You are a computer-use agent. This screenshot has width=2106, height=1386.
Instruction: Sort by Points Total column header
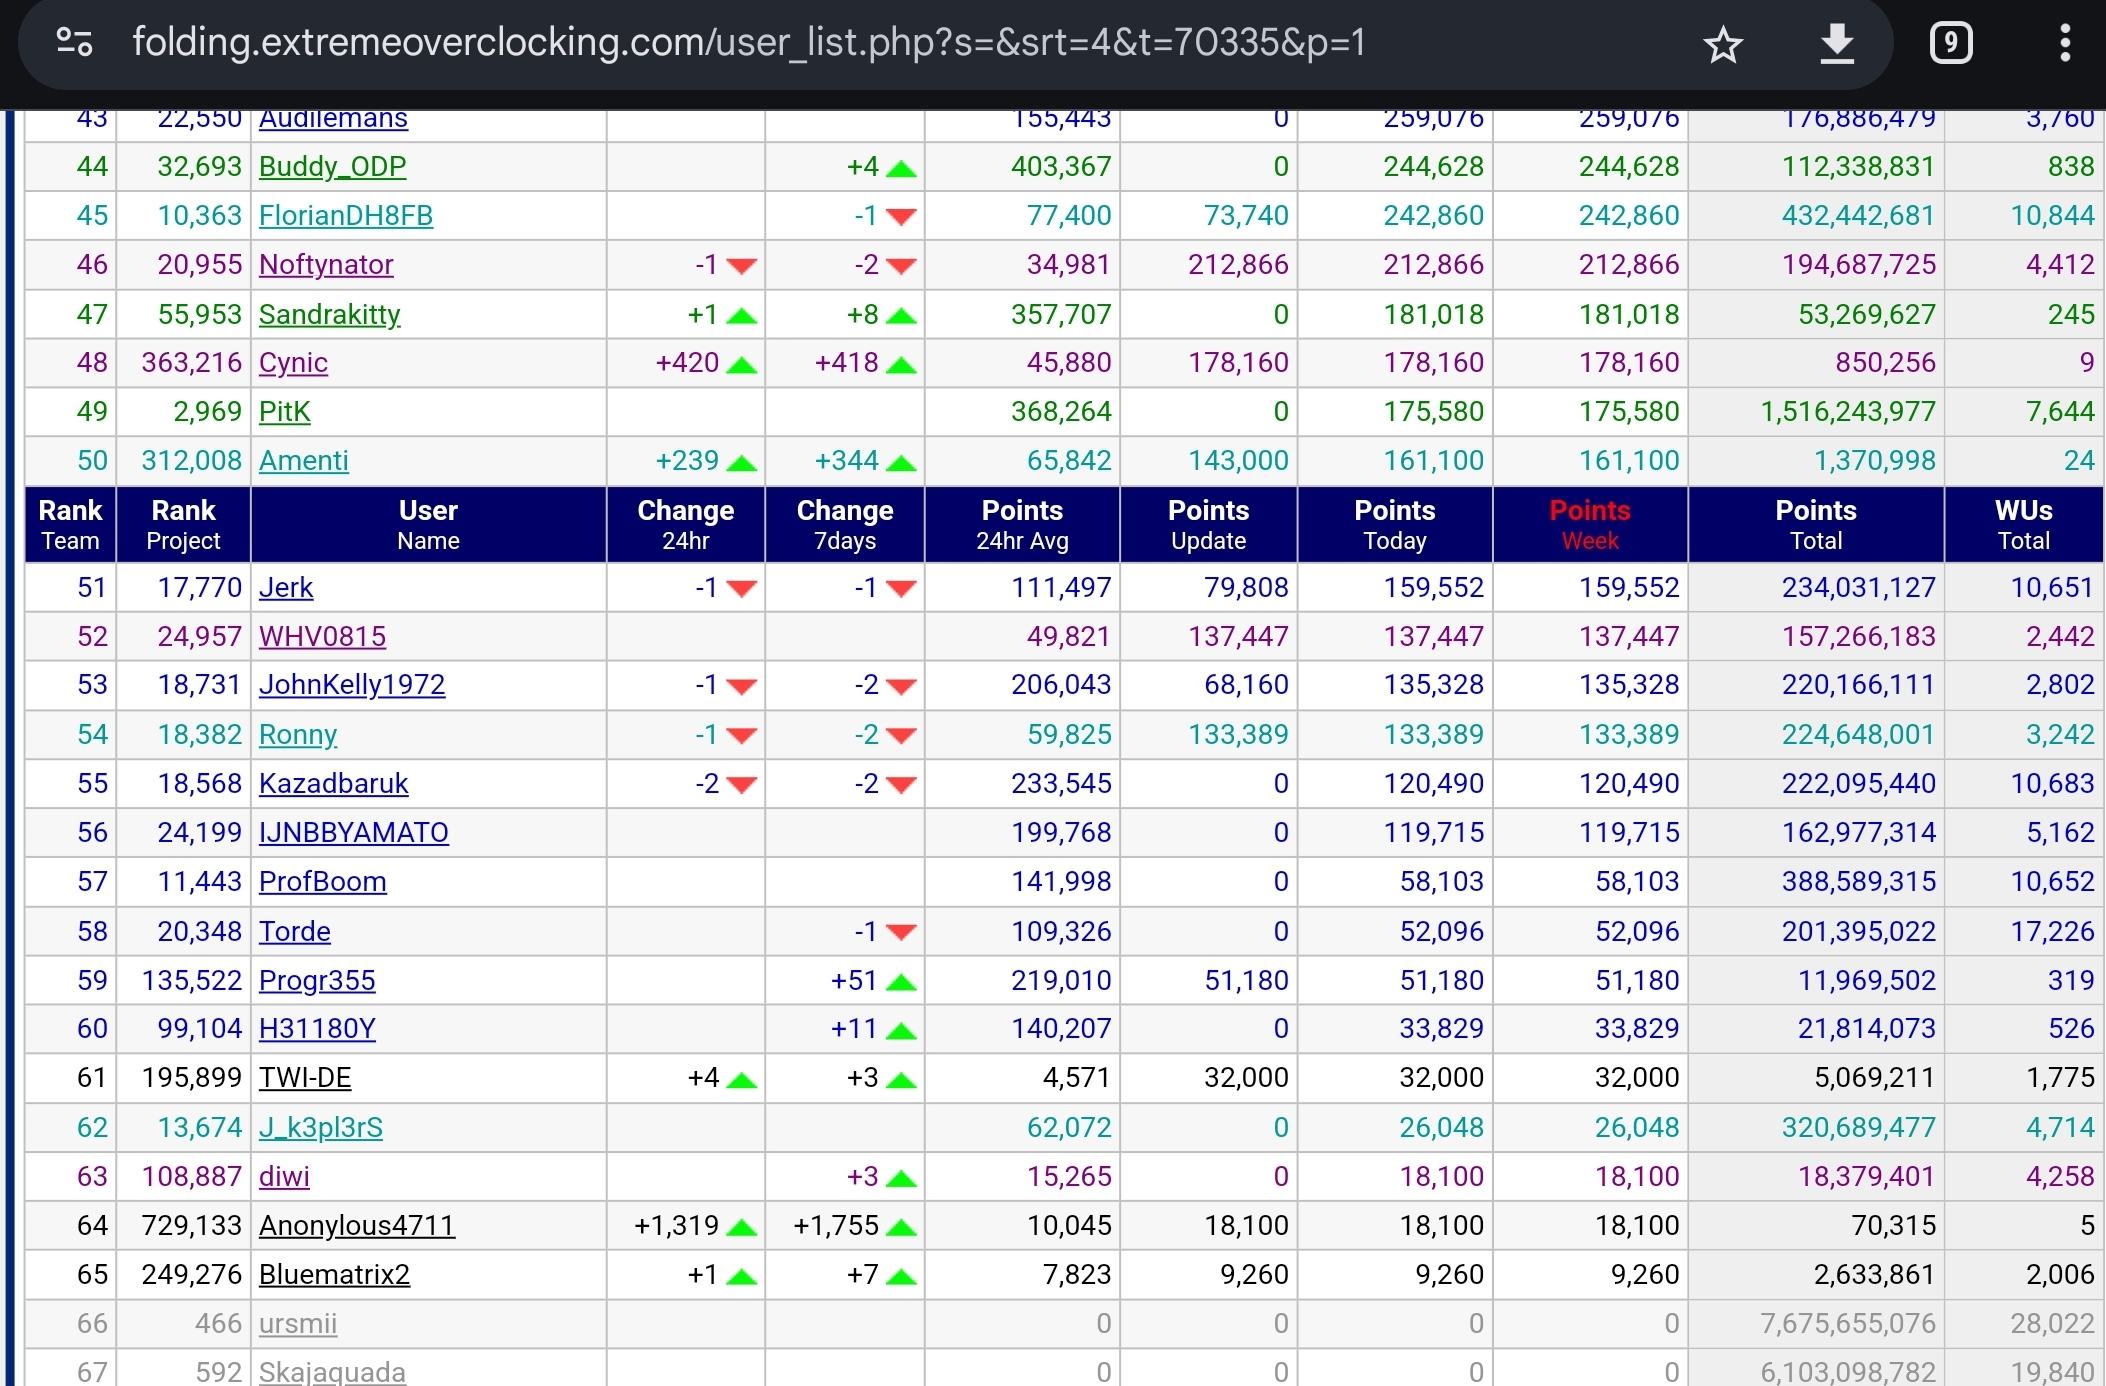tap(1815, 525)
